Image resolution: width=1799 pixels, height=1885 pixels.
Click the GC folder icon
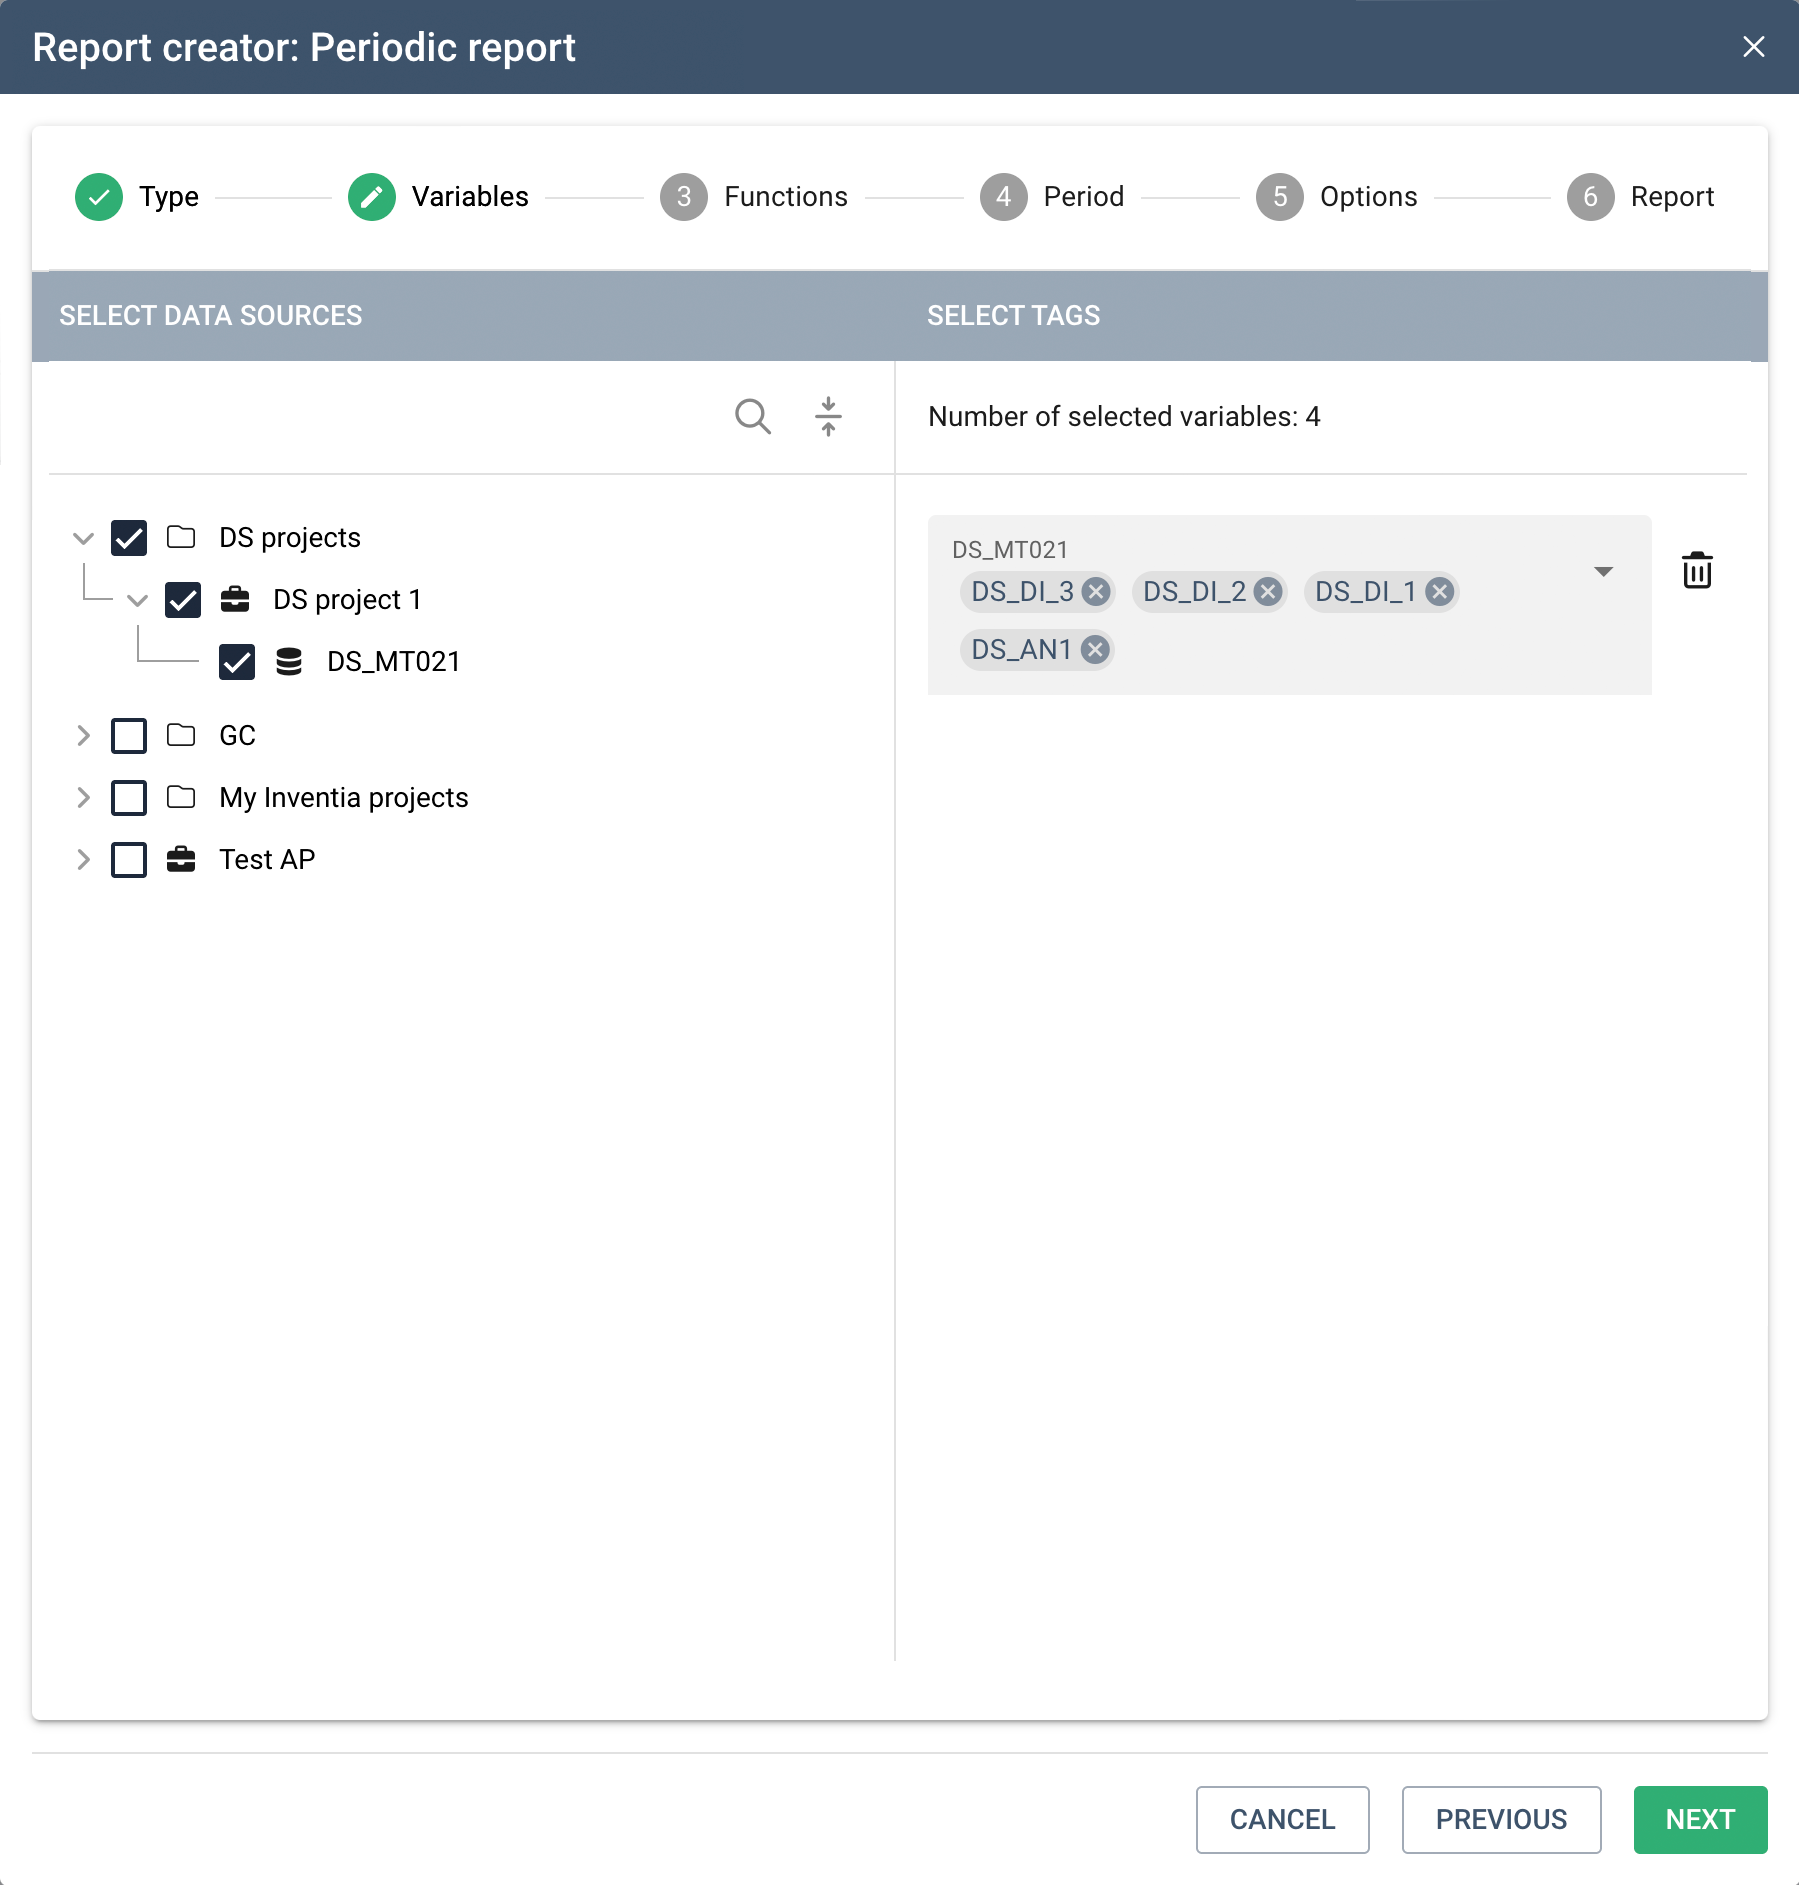pyautogui.click(x=181, y=735)
